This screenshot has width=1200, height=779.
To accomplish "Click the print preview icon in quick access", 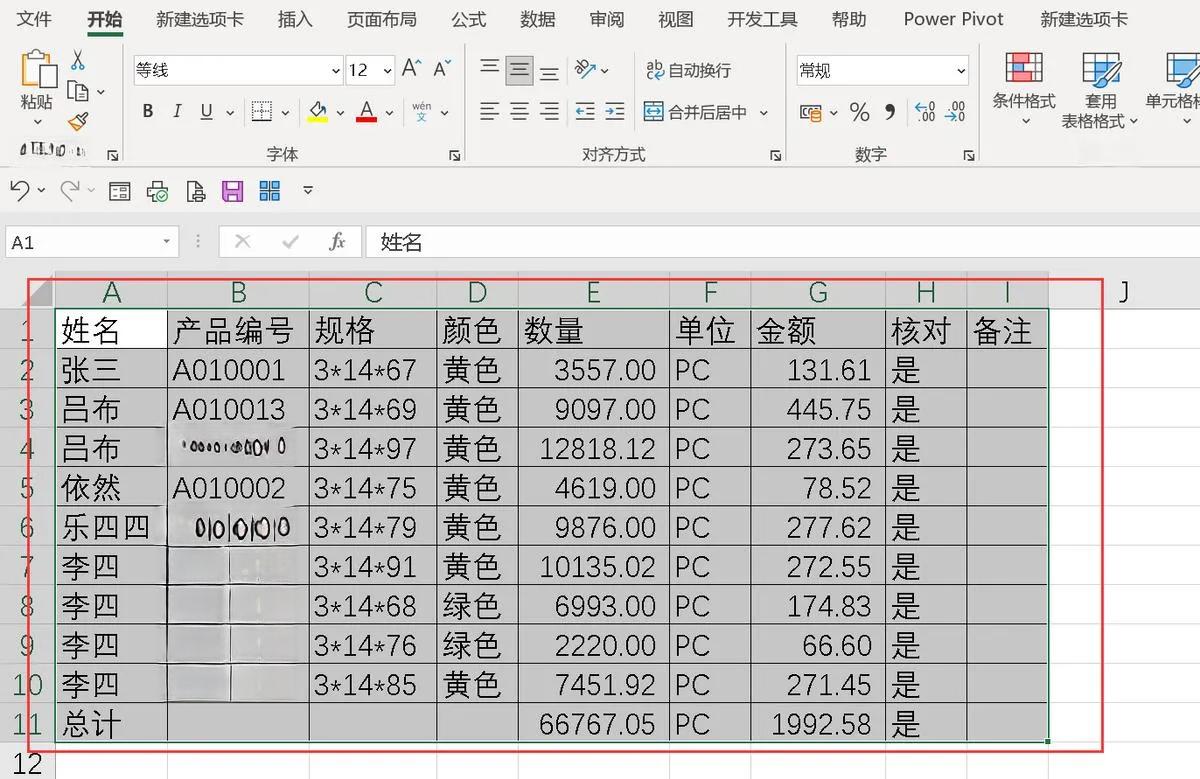I will pyautogui.click(x=196, y=190).
